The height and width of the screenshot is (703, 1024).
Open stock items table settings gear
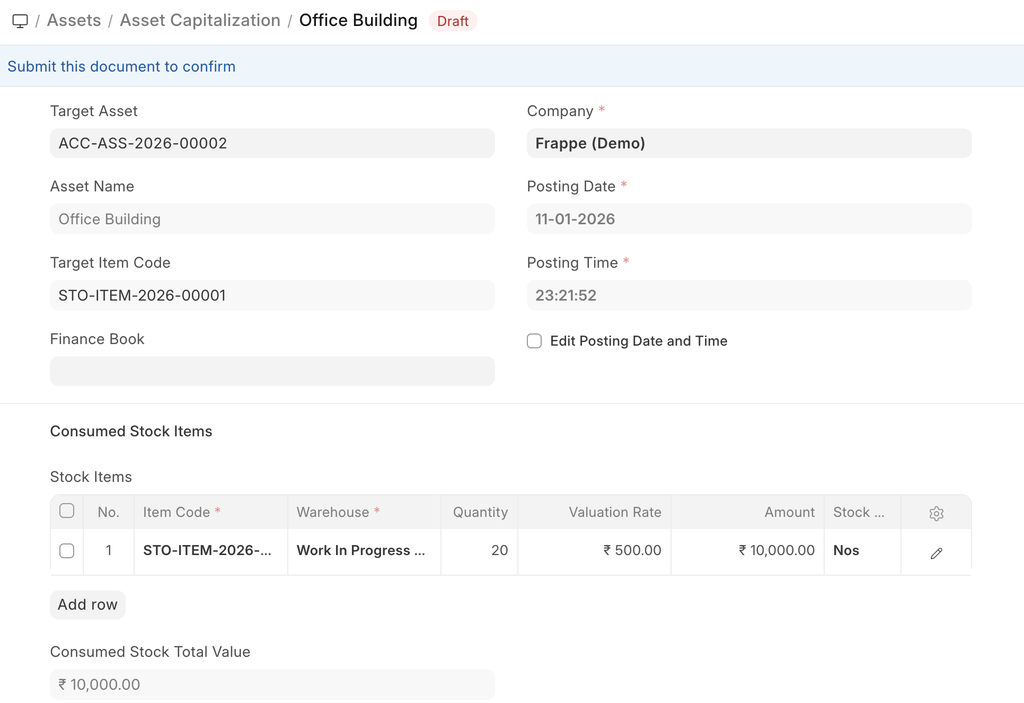(936, 513)
